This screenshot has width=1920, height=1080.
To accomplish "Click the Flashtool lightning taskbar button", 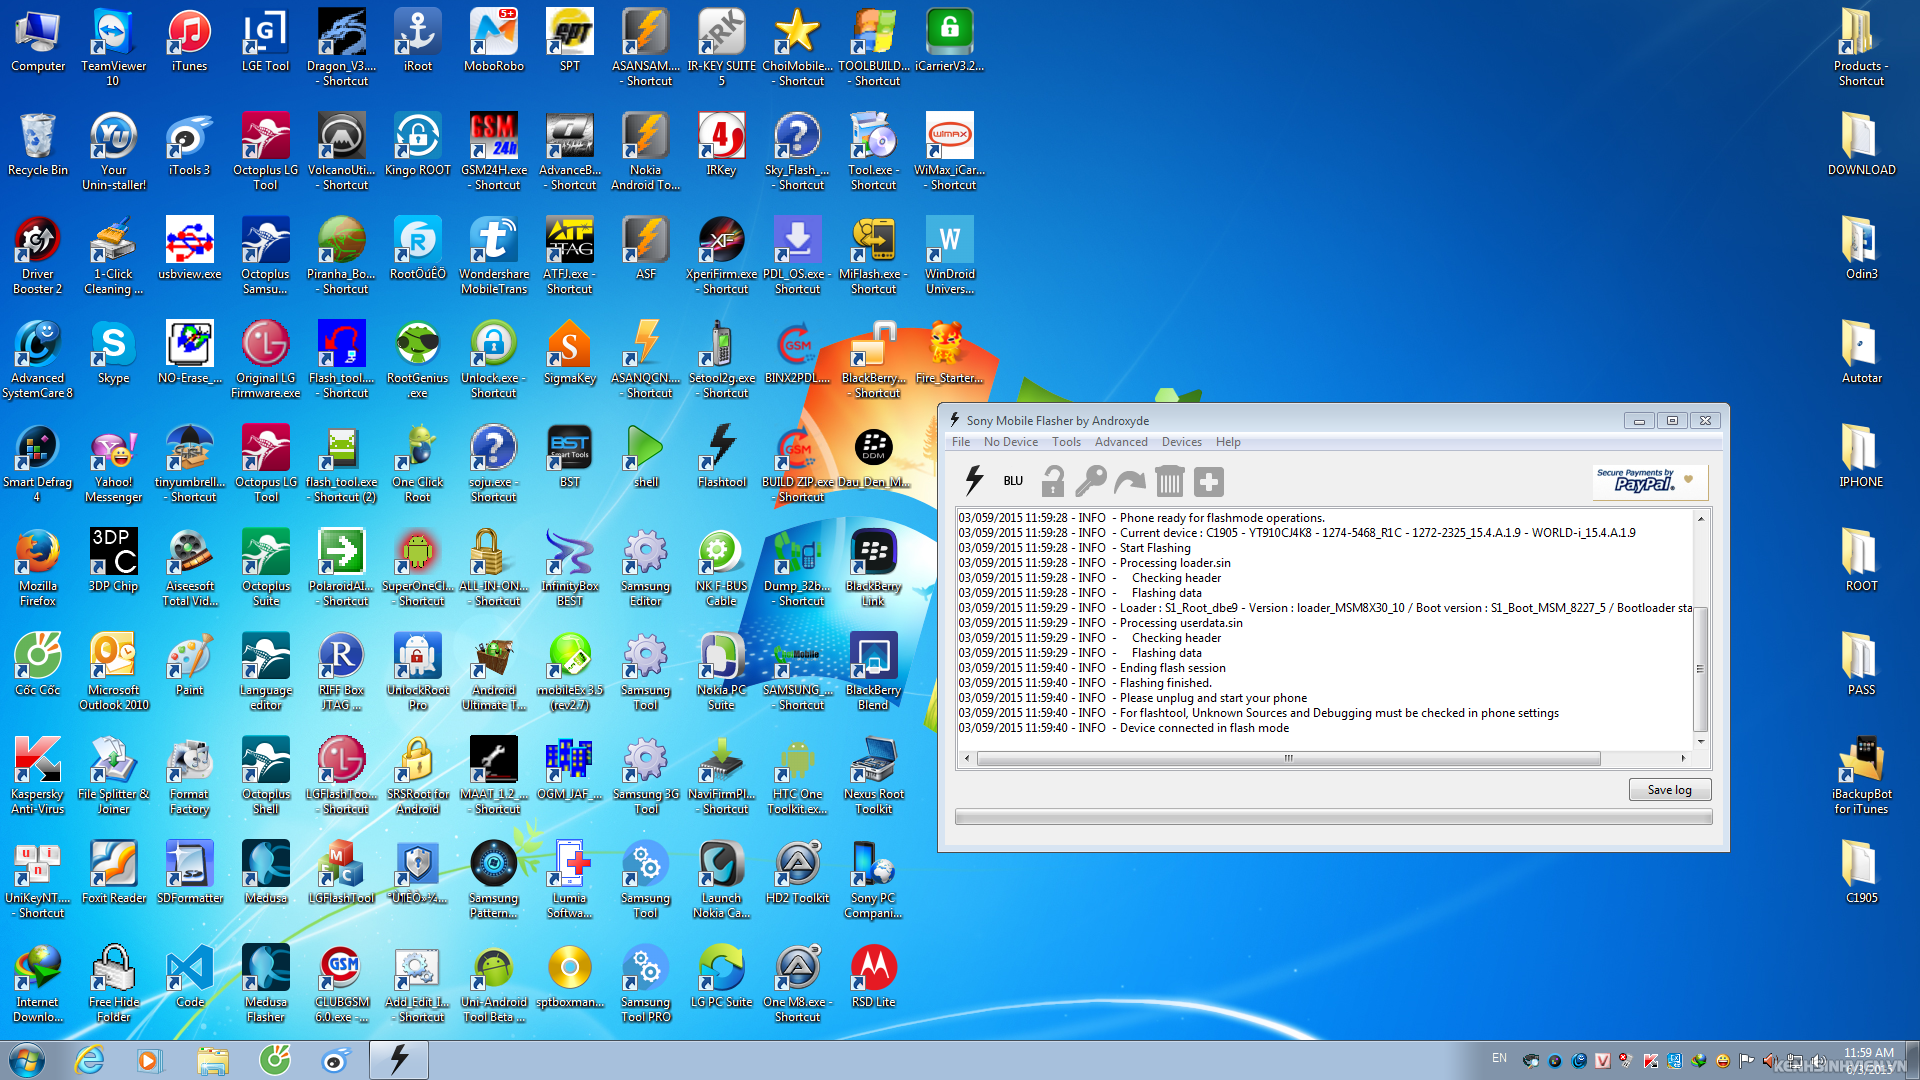I will click(x=398, y=1060).
